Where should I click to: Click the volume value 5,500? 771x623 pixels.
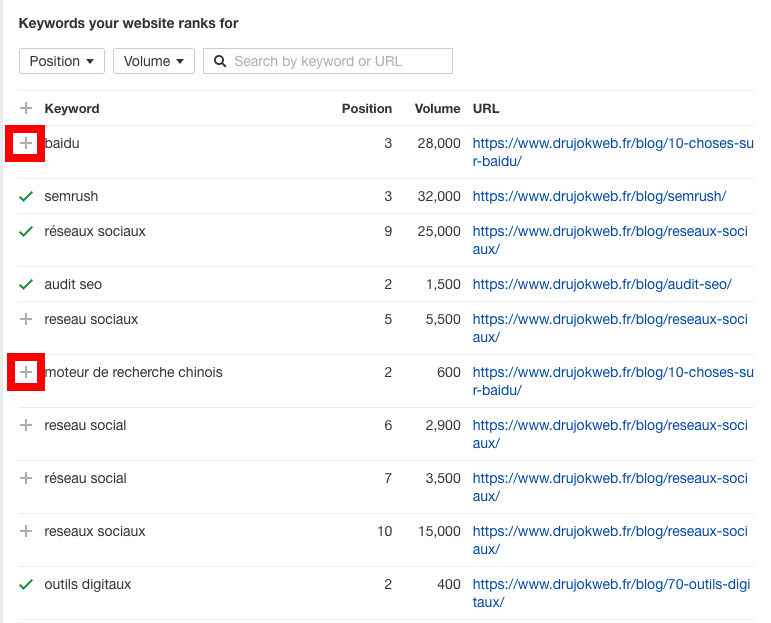coord(443,319)
